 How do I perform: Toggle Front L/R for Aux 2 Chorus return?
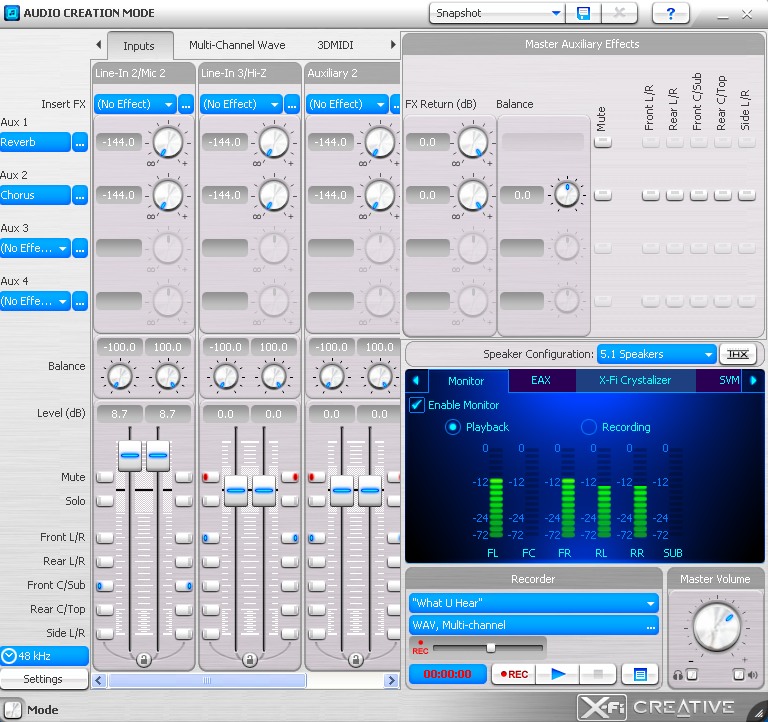(650, 195)
